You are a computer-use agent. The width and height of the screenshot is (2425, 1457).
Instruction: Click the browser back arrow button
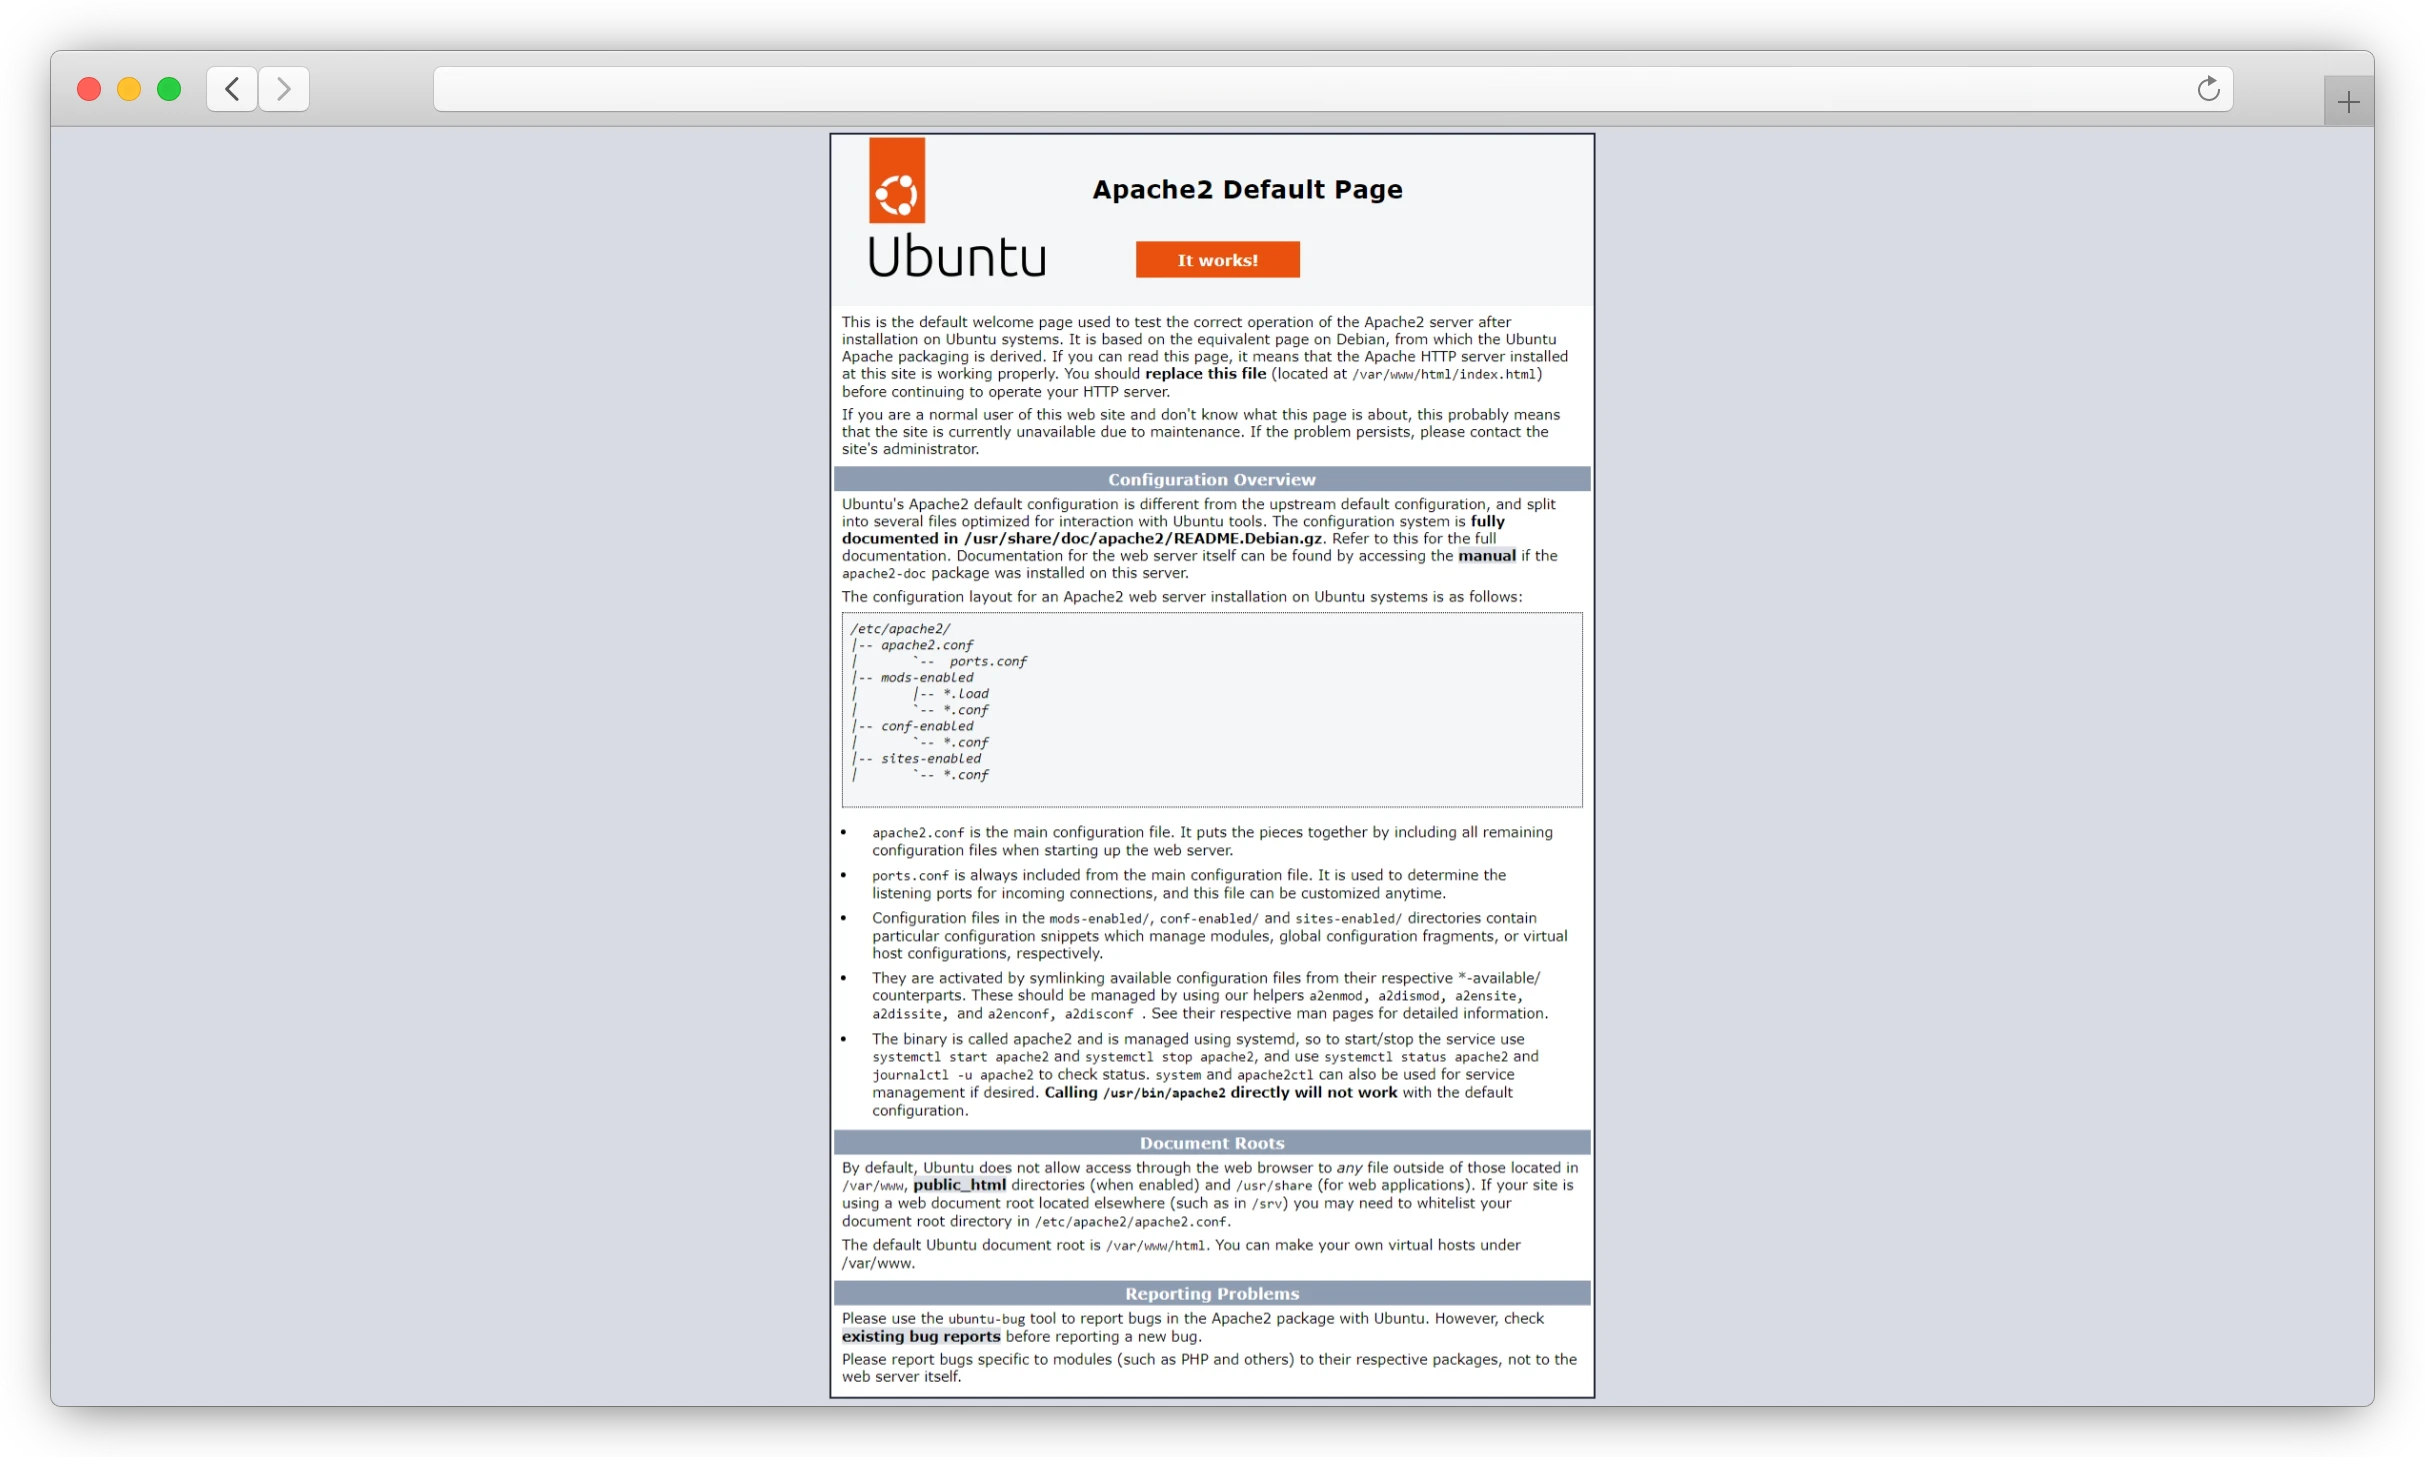[232, 89]
